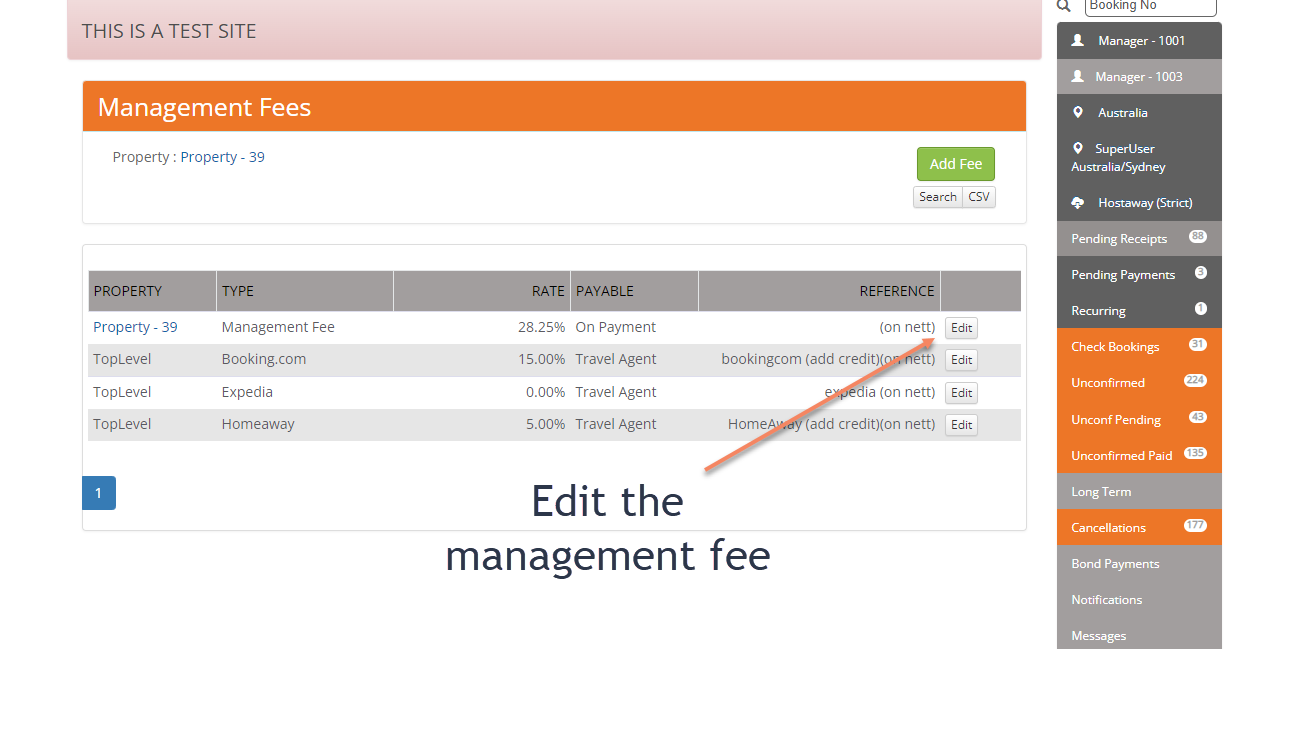
Task: Open Bond Payments in sidebar
Action: [x=1115, y=564]
